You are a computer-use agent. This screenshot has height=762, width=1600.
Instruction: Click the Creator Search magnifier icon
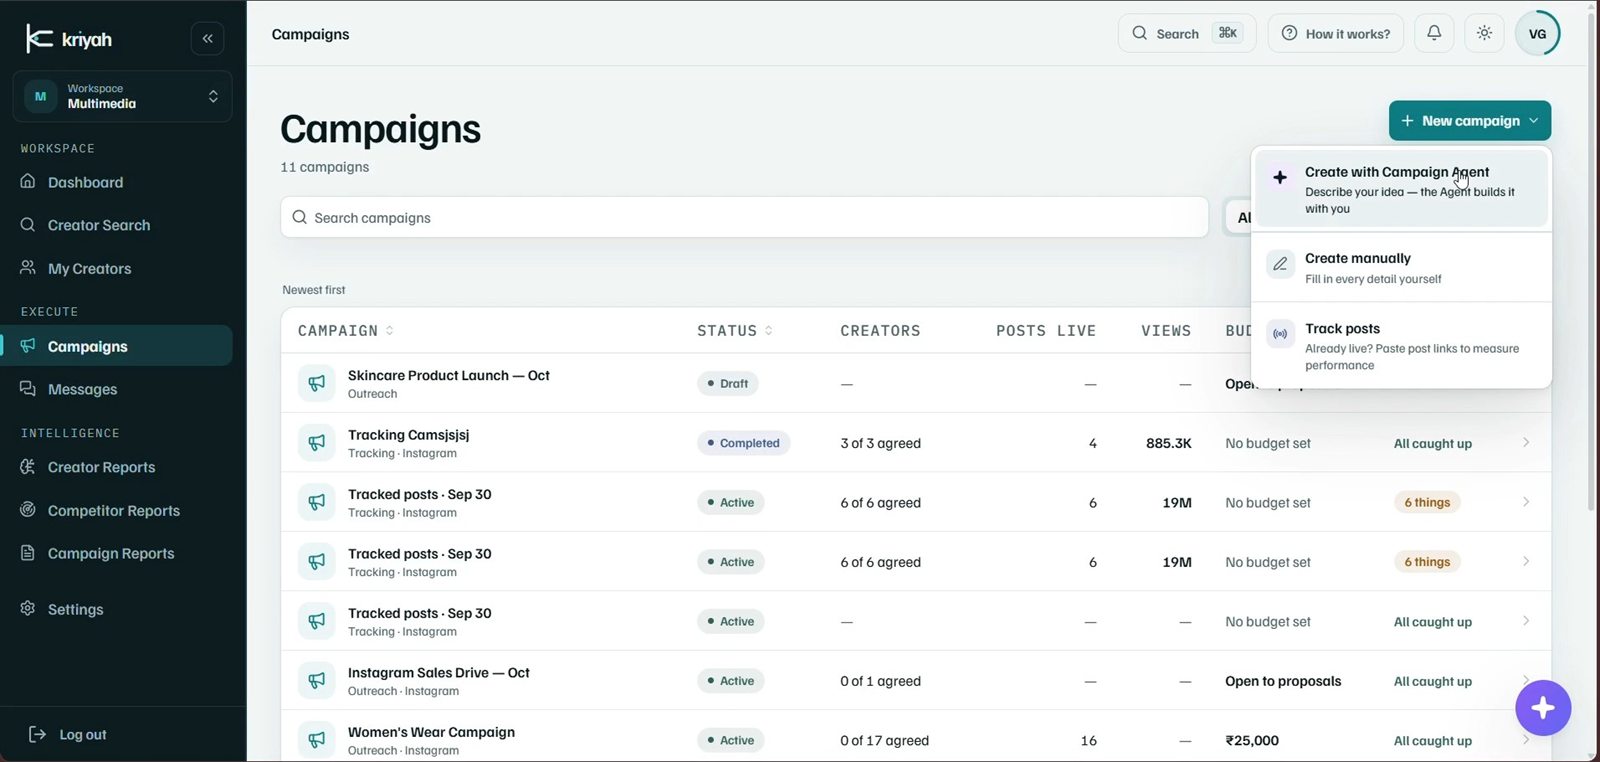point(28,224)
